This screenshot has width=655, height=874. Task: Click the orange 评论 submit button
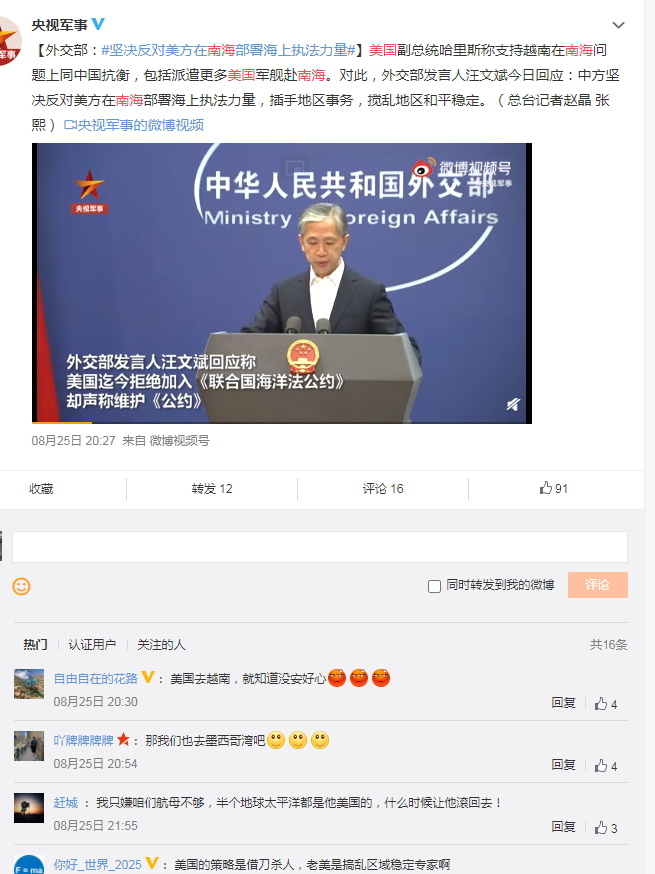tap(598, 585)
